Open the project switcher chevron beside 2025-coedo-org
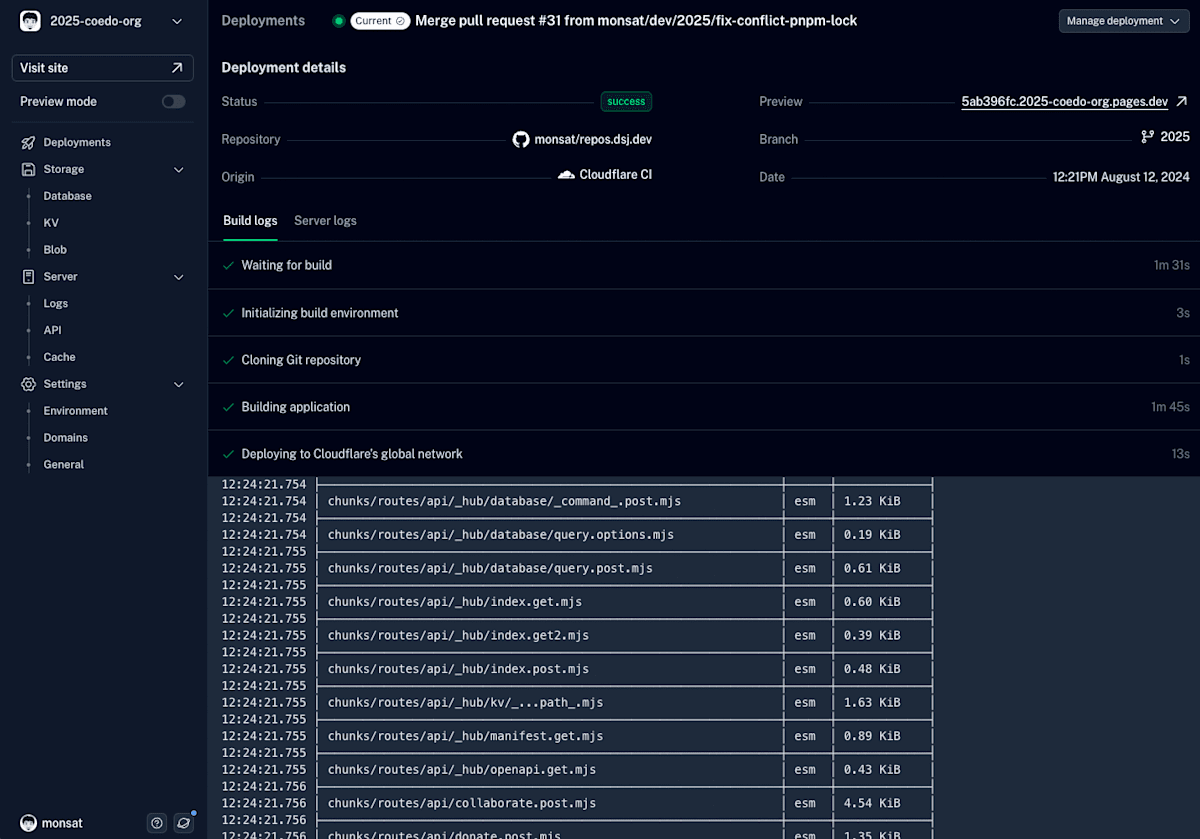 pos(177,21)
